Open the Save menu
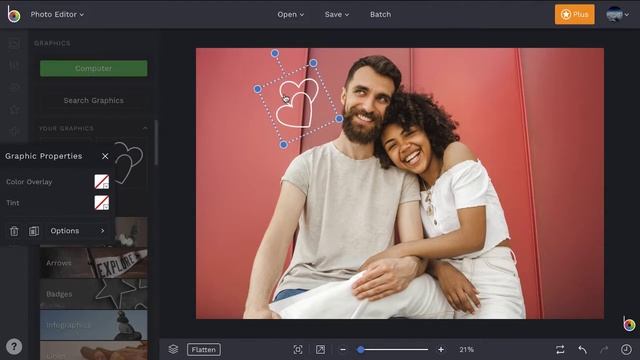Viewport: 640px width, 360px height. (337, 14)
